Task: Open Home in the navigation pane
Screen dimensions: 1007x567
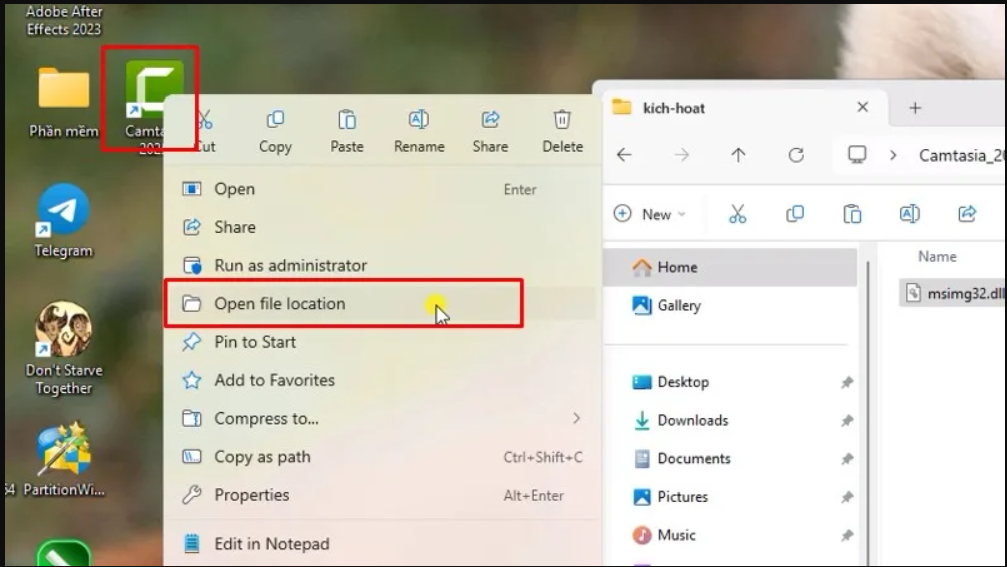Action: click(677, 268)
